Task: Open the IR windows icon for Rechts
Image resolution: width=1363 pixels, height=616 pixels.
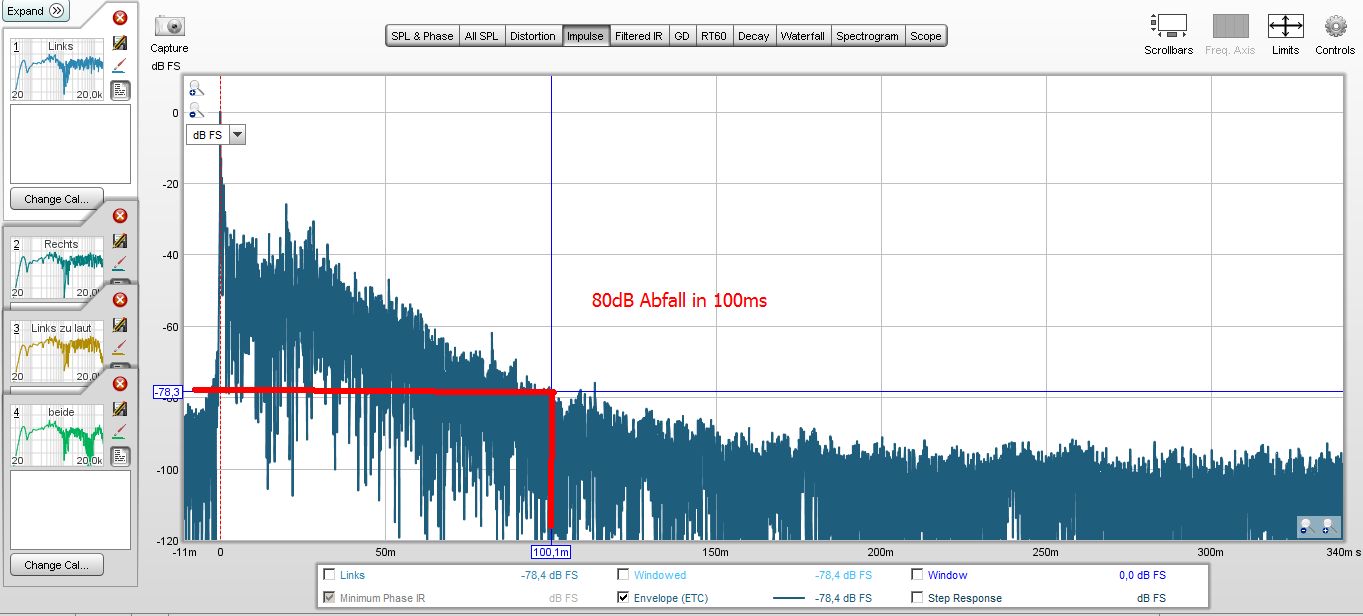Action: [120, 241]
